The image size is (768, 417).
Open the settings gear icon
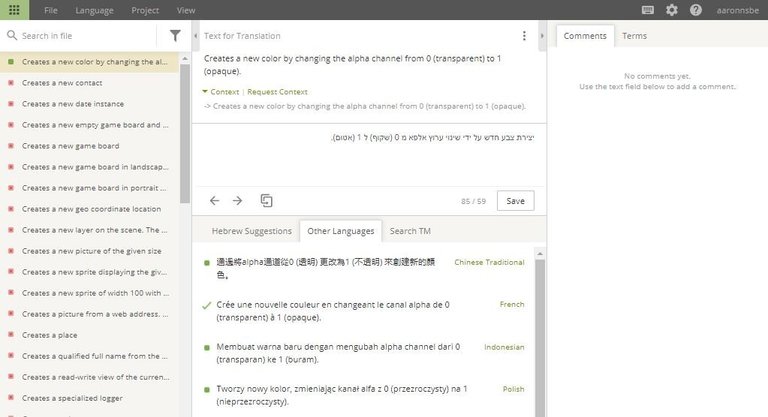click(672, 10)
